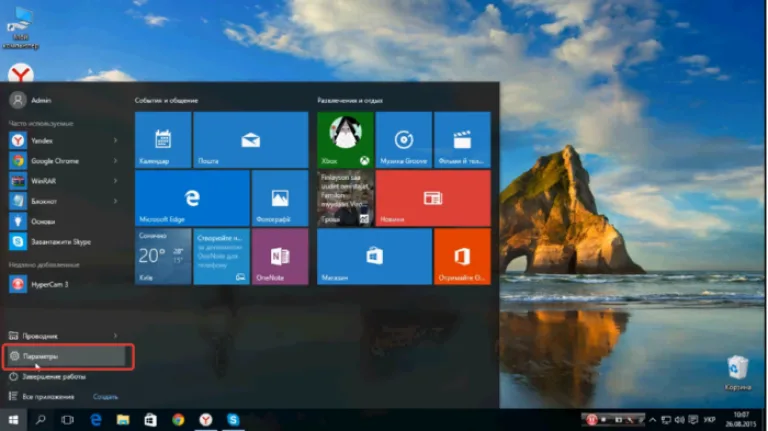Expand Google Chrome jump list arrow
The image size is (768, 431).
pos(116,161)
